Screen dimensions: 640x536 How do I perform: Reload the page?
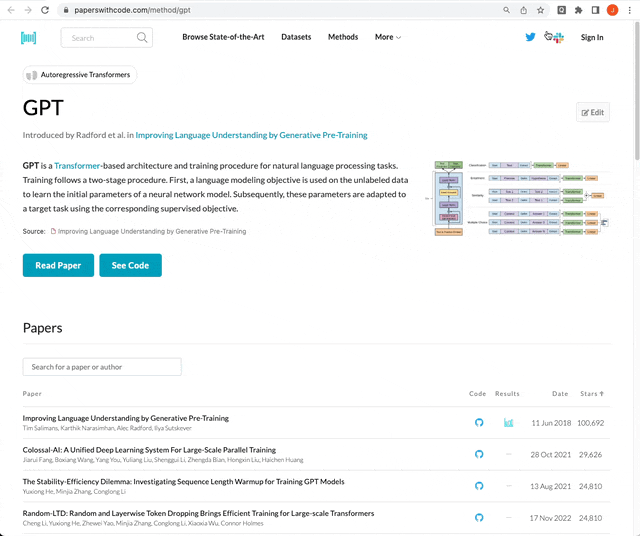45,10
